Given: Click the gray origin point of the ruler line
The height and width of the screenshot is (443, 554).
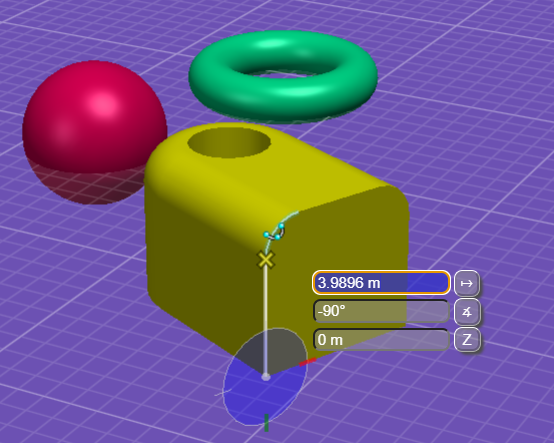Looking at the screenshot, I should (266, 377).
